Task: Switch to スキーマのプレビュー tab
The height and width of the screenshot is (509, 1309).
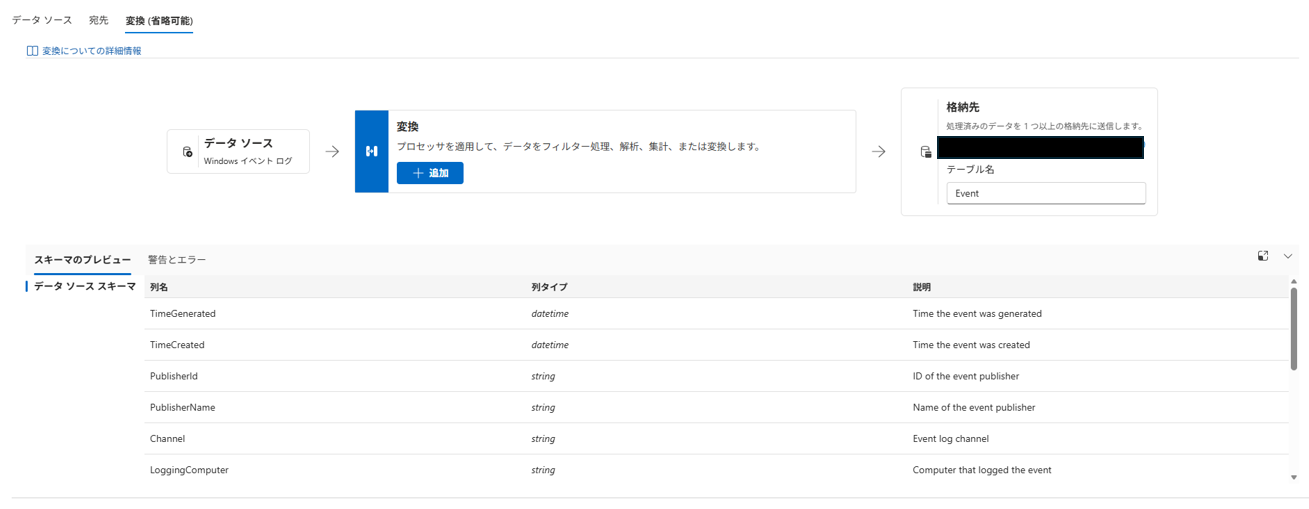Action: pyautogui.click(x=82, y=259)
